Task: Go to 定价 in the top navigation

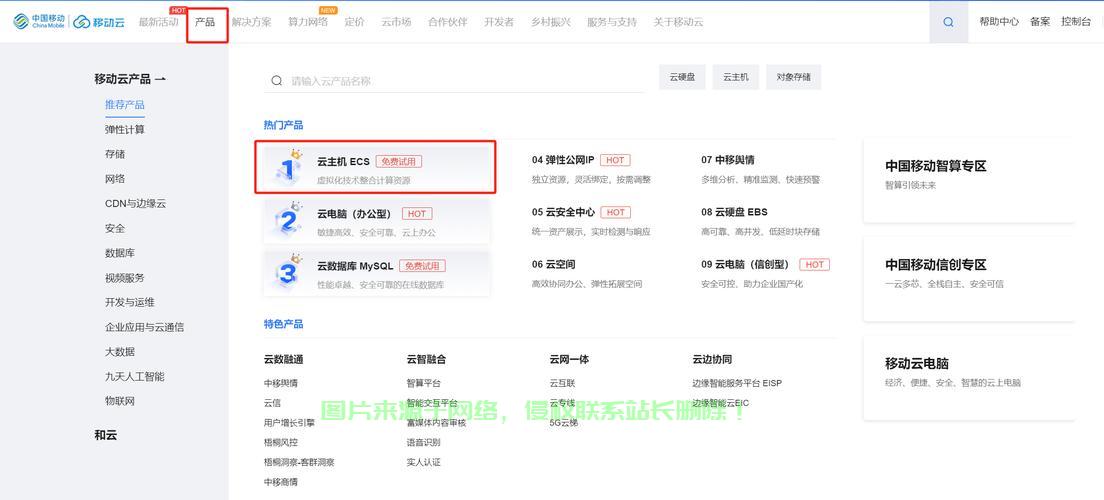Action: tap(354, 22)
